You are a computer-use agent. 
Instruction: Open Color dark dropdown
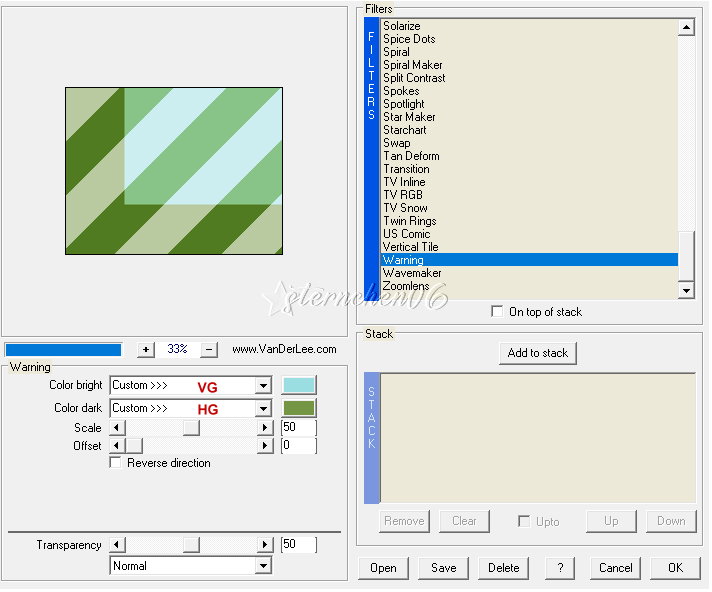pyautogui.click(x=263, y=409)
